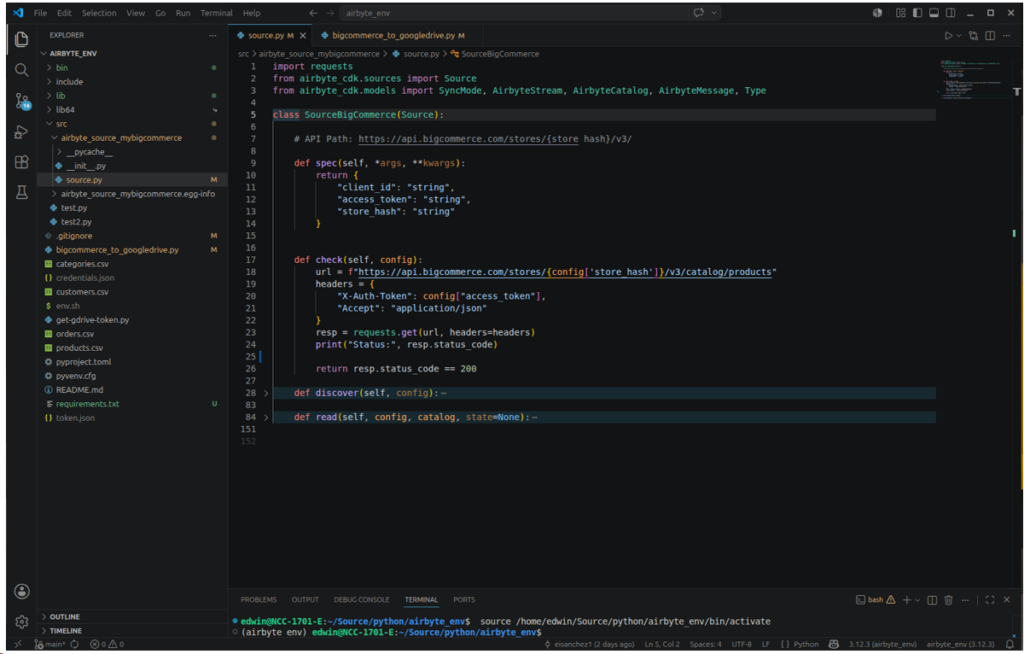Open the new terminal profile dropdown
This screenshot has width=1024, height=654.
pyautogui.click(x=918, y=600)
